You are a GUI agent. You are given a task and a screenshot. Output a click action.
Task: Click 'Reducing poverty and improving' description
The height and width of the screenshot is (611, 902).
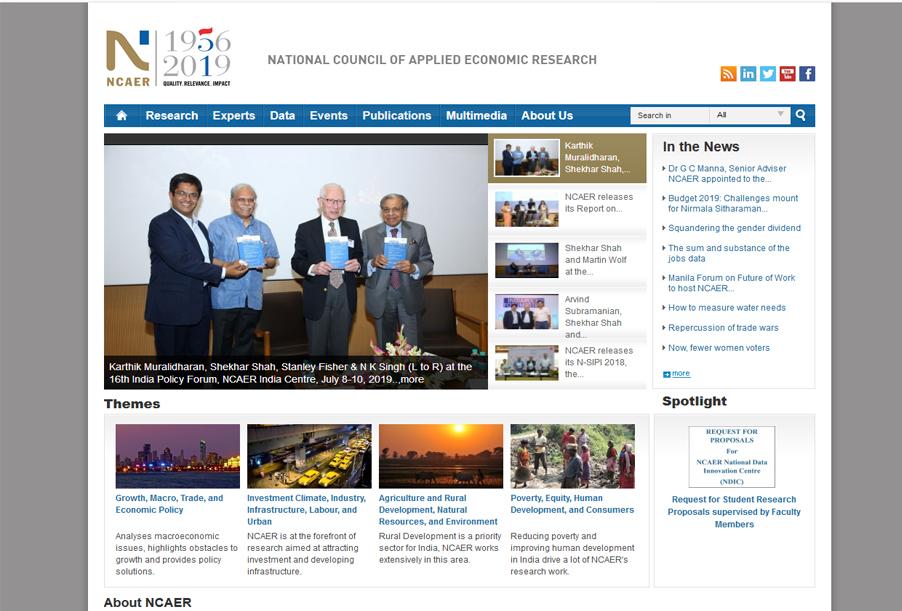pyautogui.click(x=572, y=554)
